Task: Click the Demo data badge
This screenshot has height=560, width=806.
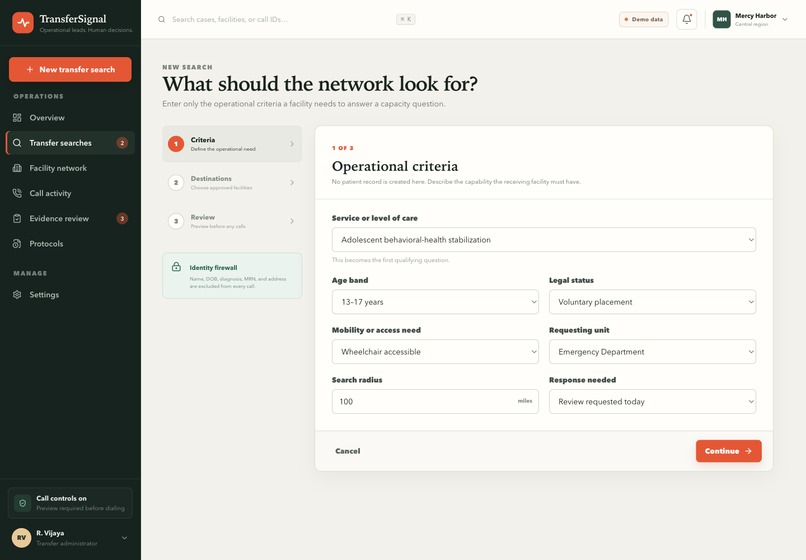Action: [x=644, y=19]
